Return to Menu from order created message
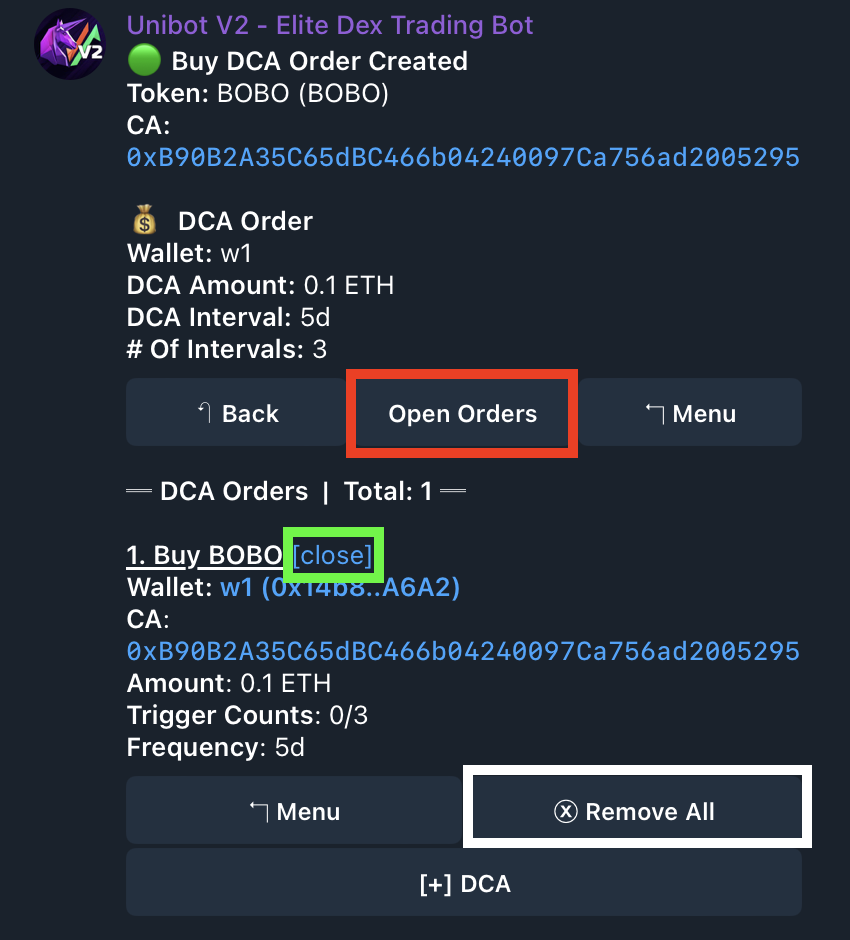Screen dimensions: 850x940 coord(690,412)
